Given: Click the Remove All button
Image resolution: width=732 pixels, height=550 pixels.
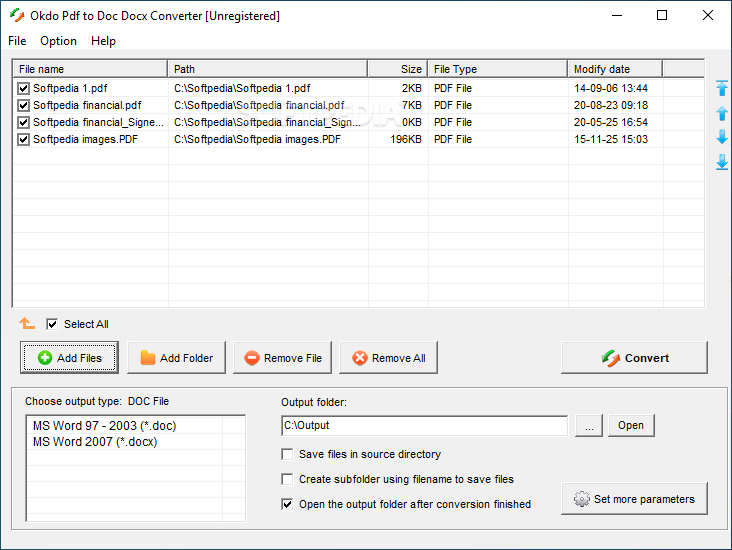Looking at the screenshot, I should pyautogui.click(x=388, y=358).
